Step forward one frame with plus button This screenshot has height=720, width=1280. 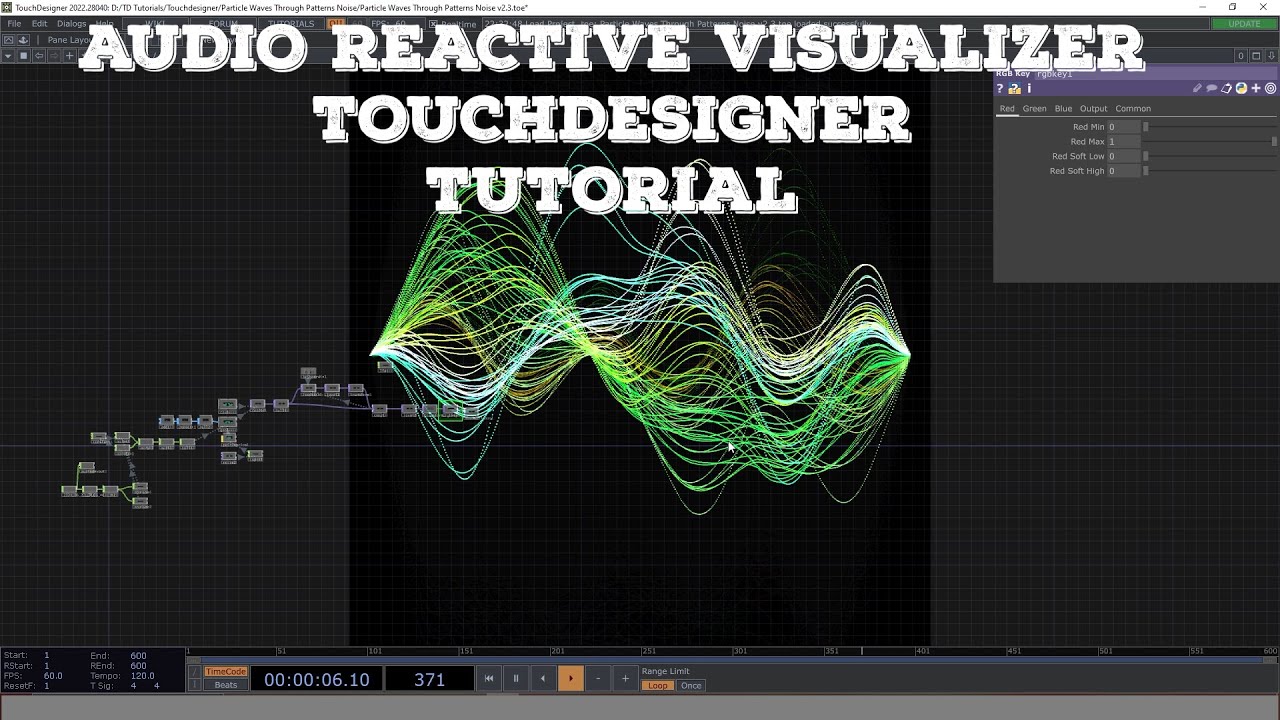point(625,679)
